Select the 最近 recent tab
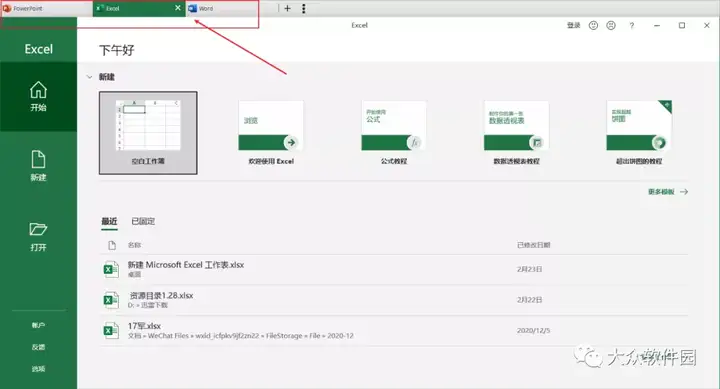The width and height of the screenshot is (720, 389). click(x=109, y=221)
